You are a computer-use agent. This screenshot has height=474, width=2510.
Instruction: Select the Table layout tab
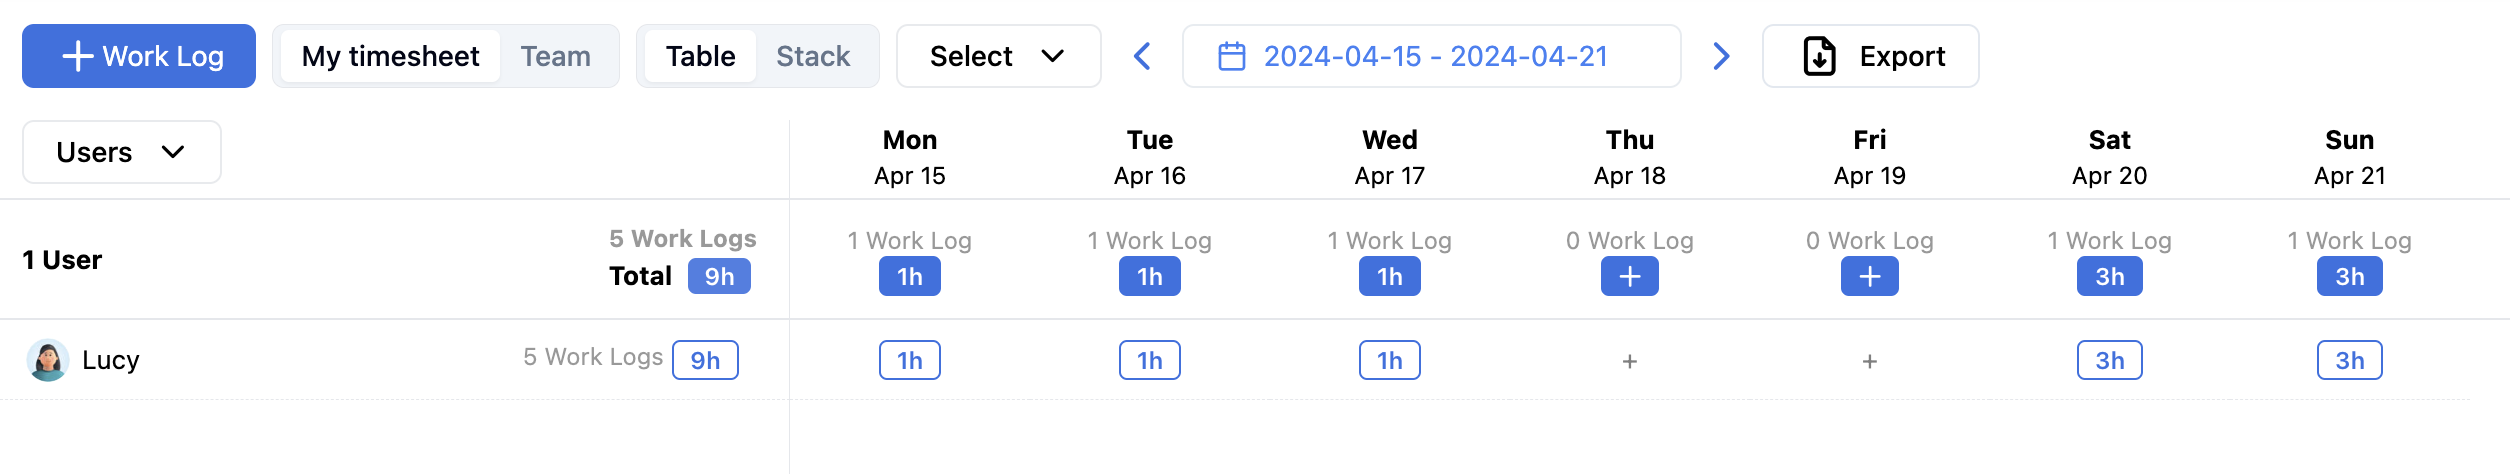[700, 57]
